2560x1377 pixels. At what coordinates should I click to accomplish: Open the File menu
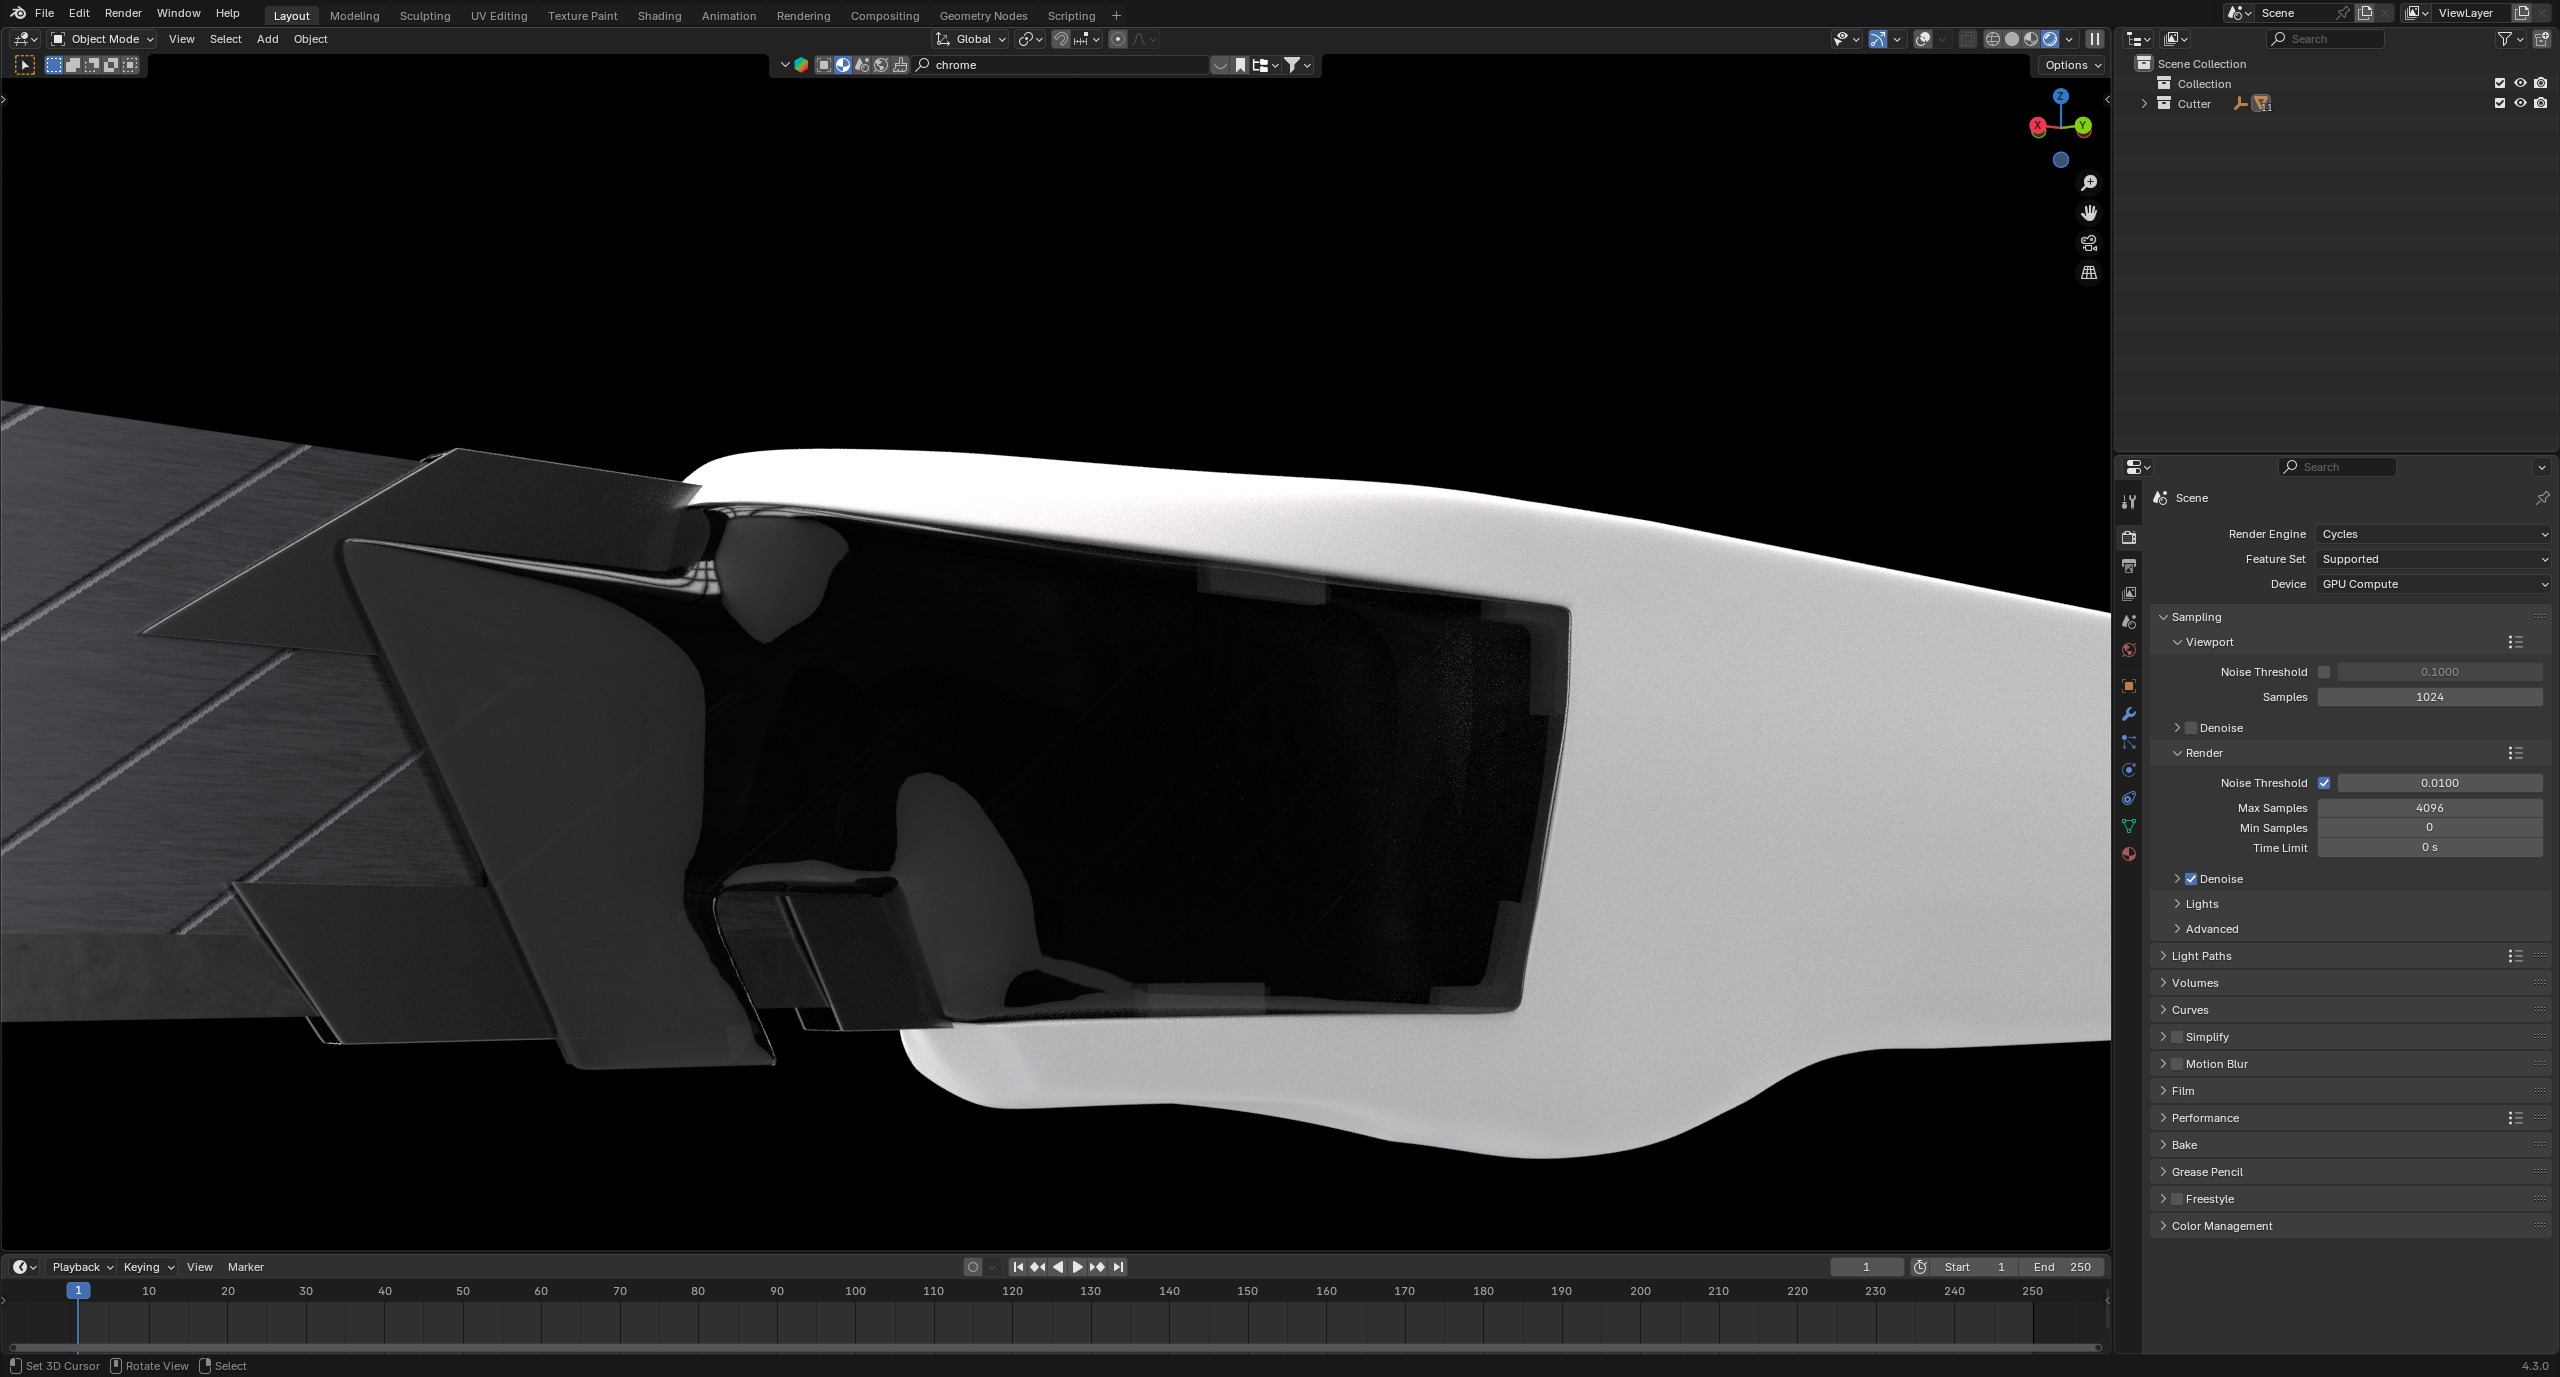[44, 13]
